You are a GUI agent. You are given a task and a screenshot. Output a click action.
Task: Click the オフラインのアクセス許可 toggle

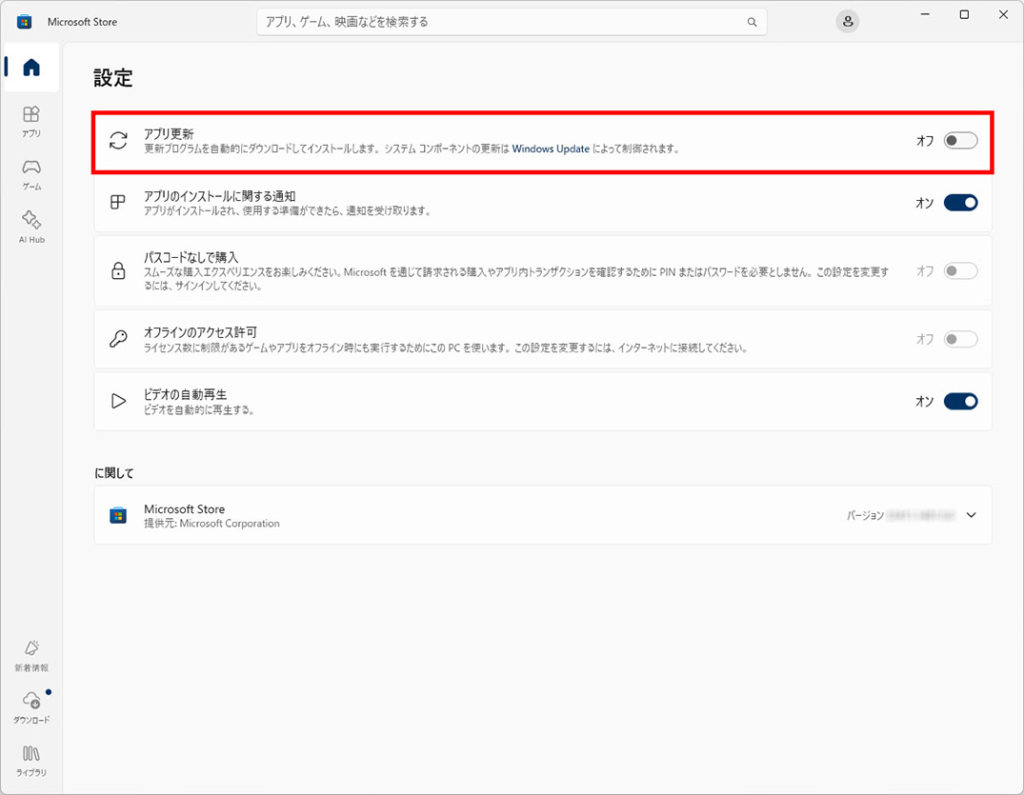[x=960, y=339]
